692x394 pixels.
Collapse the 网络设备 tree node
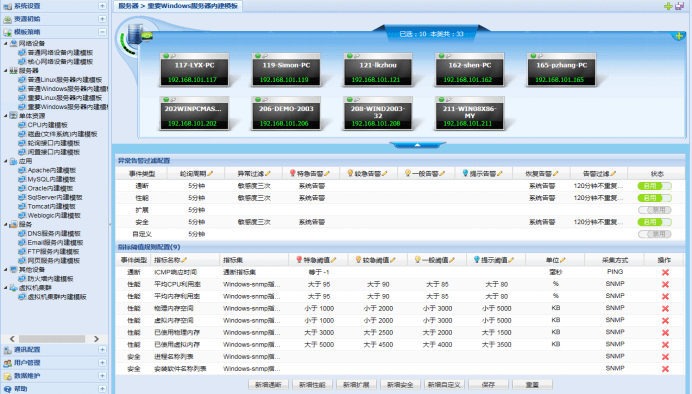6,43
